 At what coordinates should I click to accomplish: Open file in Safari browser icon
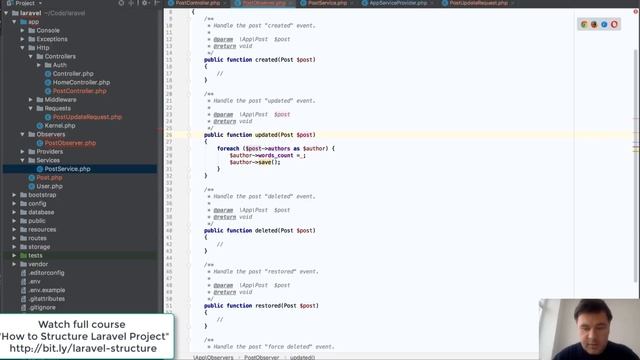604,24
